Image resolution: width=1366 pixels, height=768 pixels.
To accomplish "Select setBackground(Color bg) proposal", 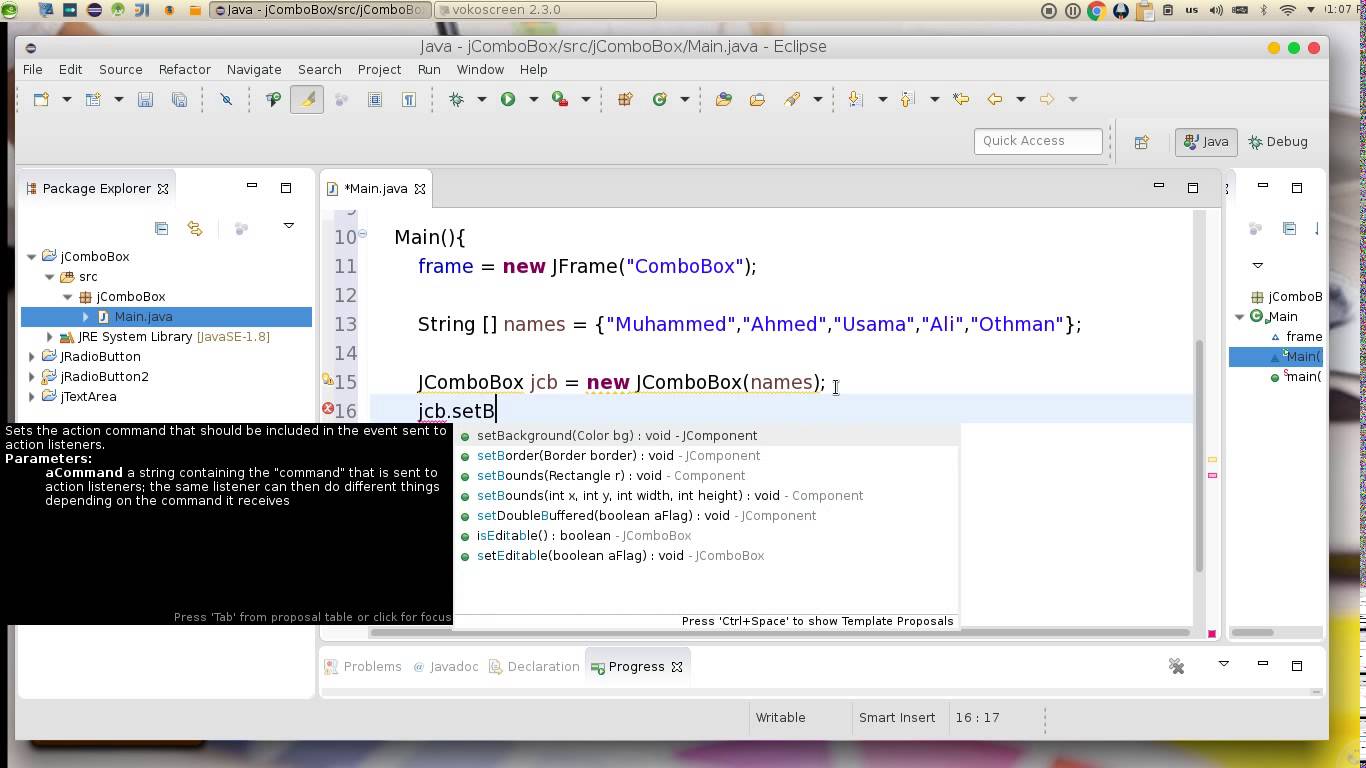I will (707, 436).
